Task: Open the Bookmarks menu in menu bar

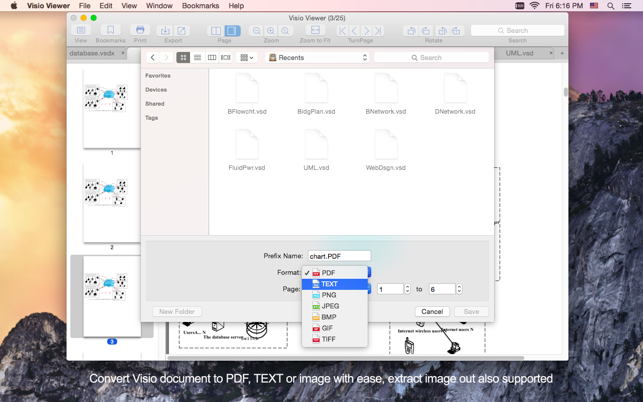Action: click(200, 6)
